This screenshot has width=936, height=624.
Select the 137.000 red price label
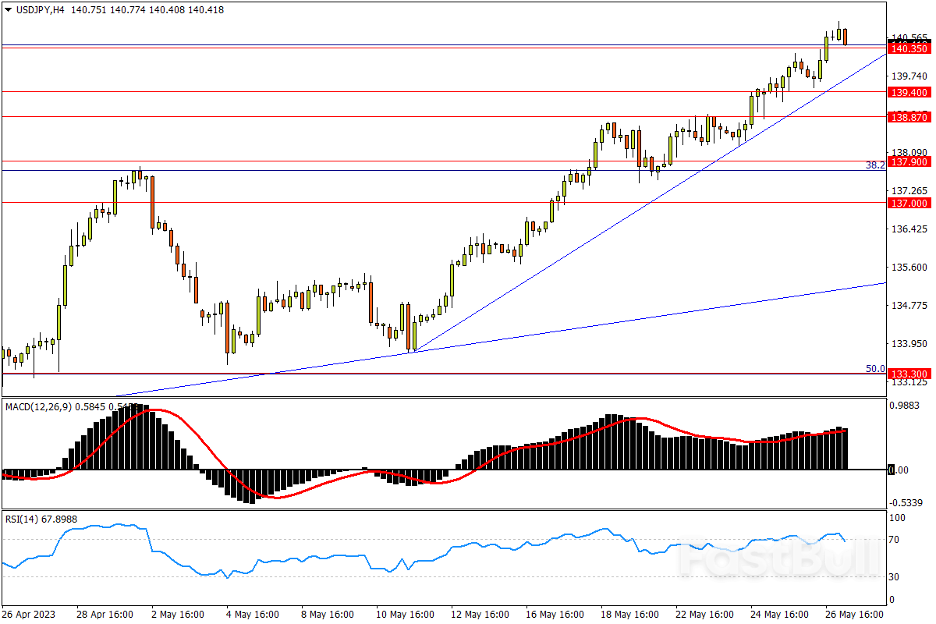908,203
